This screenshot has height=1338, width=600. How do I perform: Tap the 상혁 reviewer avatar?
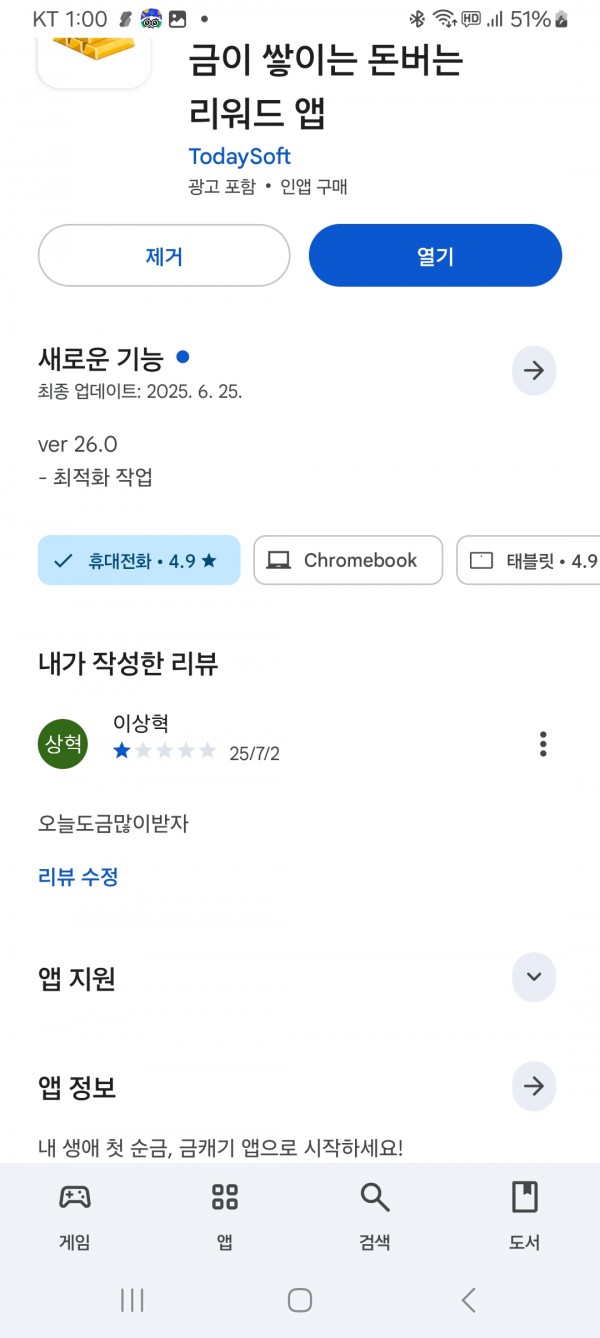(x=63, y=744)
